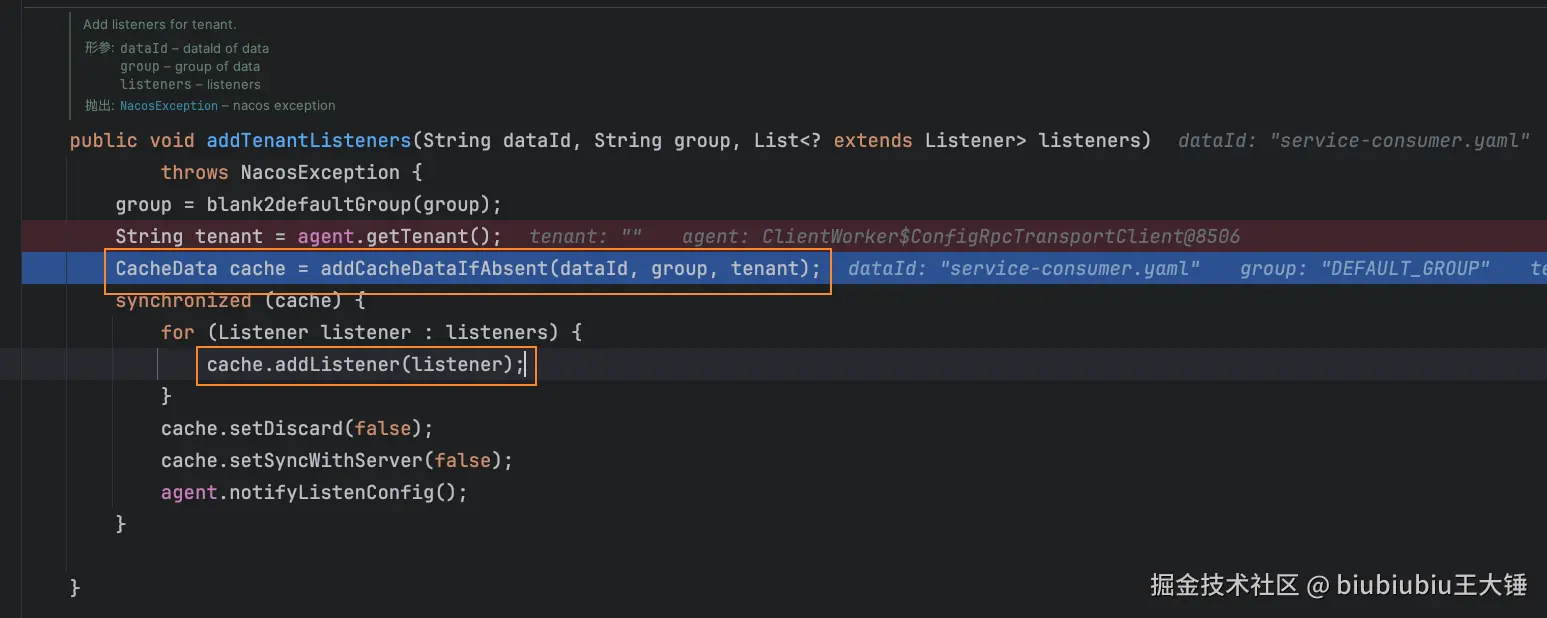Click the cache.setSyncWithServer(false) statement
1547x618 pixels.
[x=337, y=460]
